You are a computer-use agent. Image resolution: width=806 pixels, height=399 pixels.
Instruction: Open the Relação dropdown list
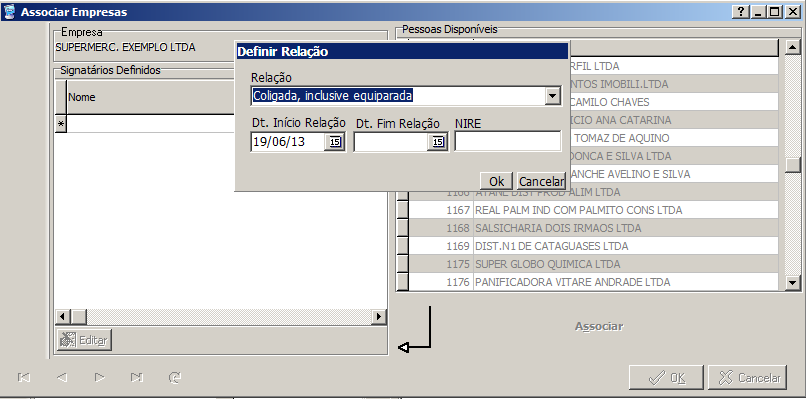click(x=553, y=96)
